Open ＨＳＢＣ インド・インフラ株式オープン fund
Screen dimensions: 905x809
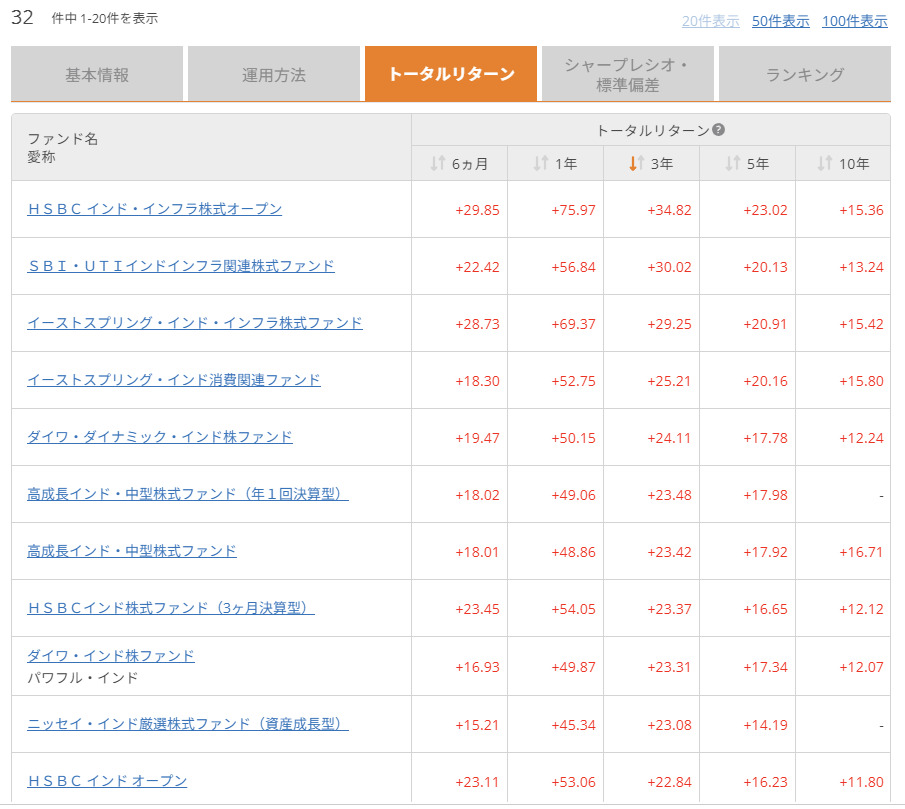(154, 209)
